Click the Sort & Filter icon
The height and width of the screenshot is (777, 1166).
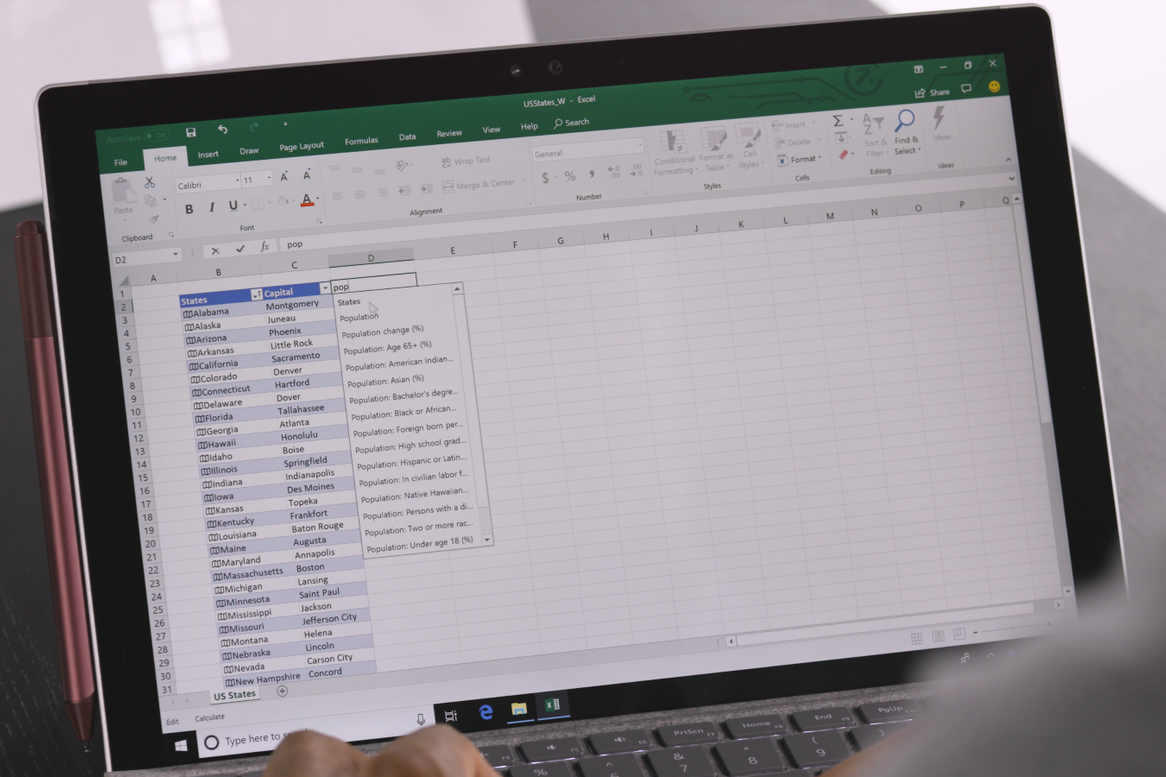(x=873, y=125)
